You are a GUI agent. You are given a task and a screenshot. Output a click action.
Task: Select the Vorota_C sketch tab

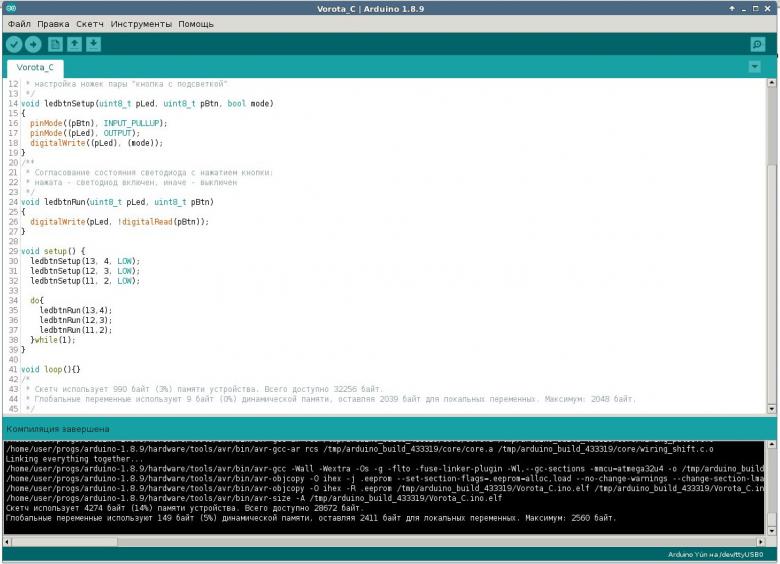(35, 68)
